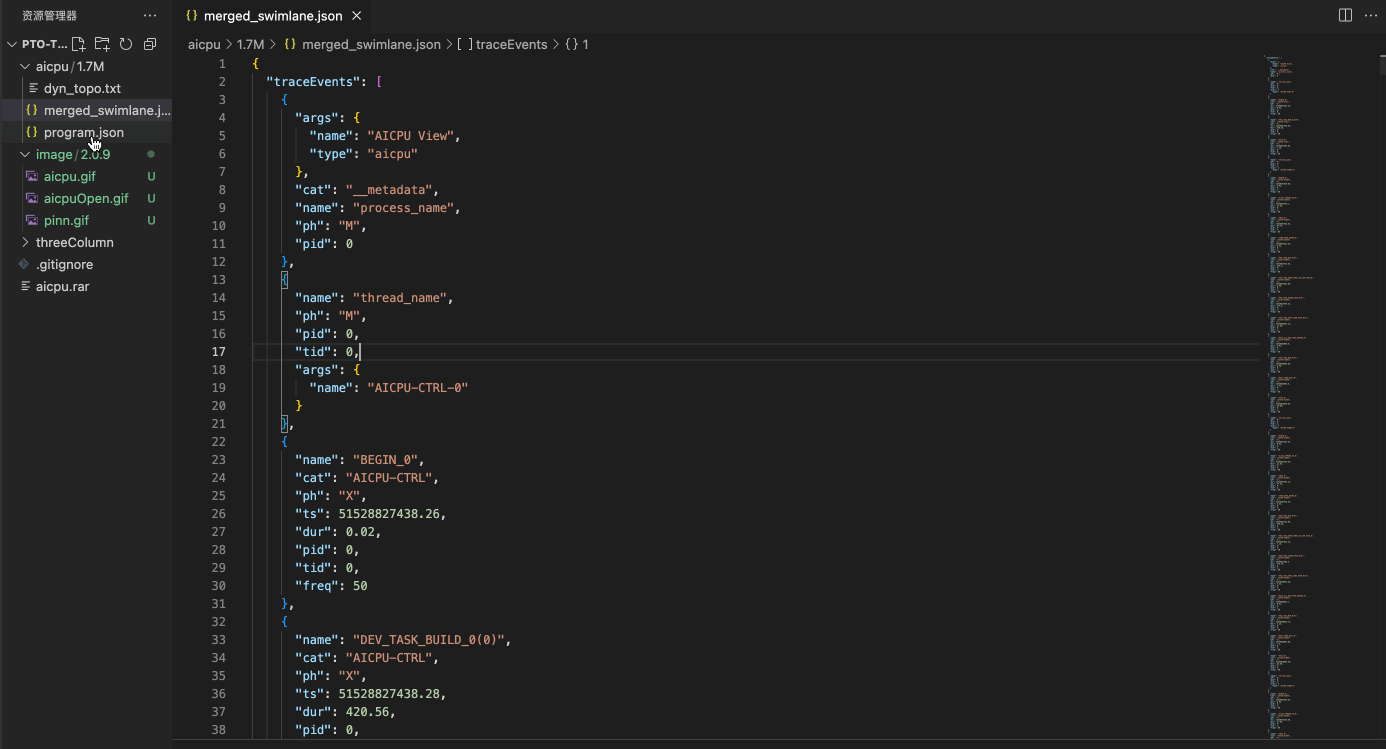This screenshot has height=749, width=1386.
Task: Collapse all folders in the explorer
Action: click(150, 44)
